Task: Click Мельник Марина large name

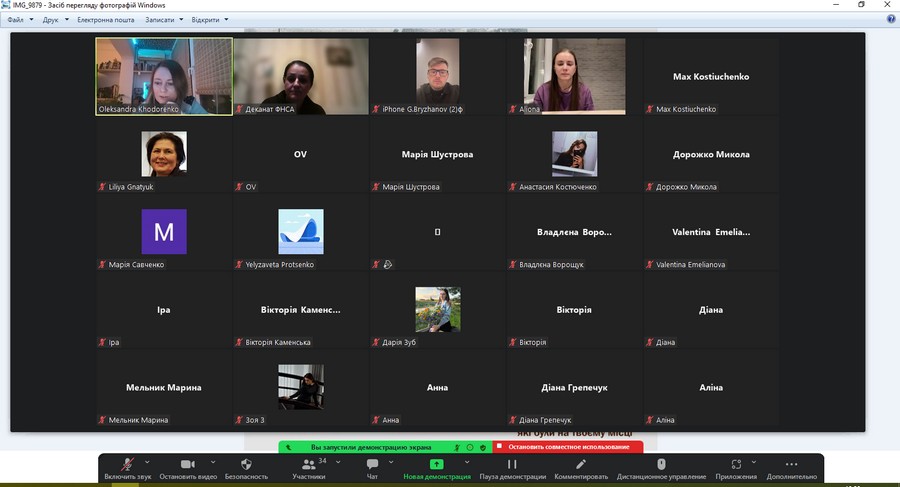Action: tap(164, 388)
